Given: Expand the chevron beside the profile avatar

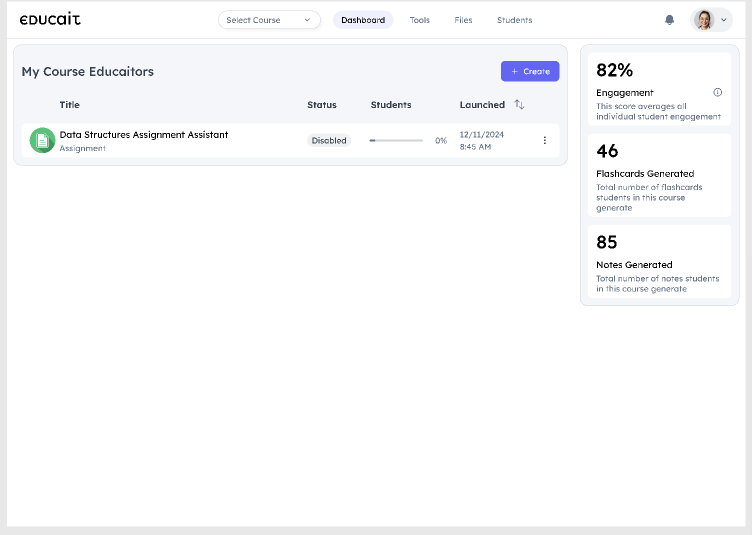Looking at the screenshot, I should (724, 20).
